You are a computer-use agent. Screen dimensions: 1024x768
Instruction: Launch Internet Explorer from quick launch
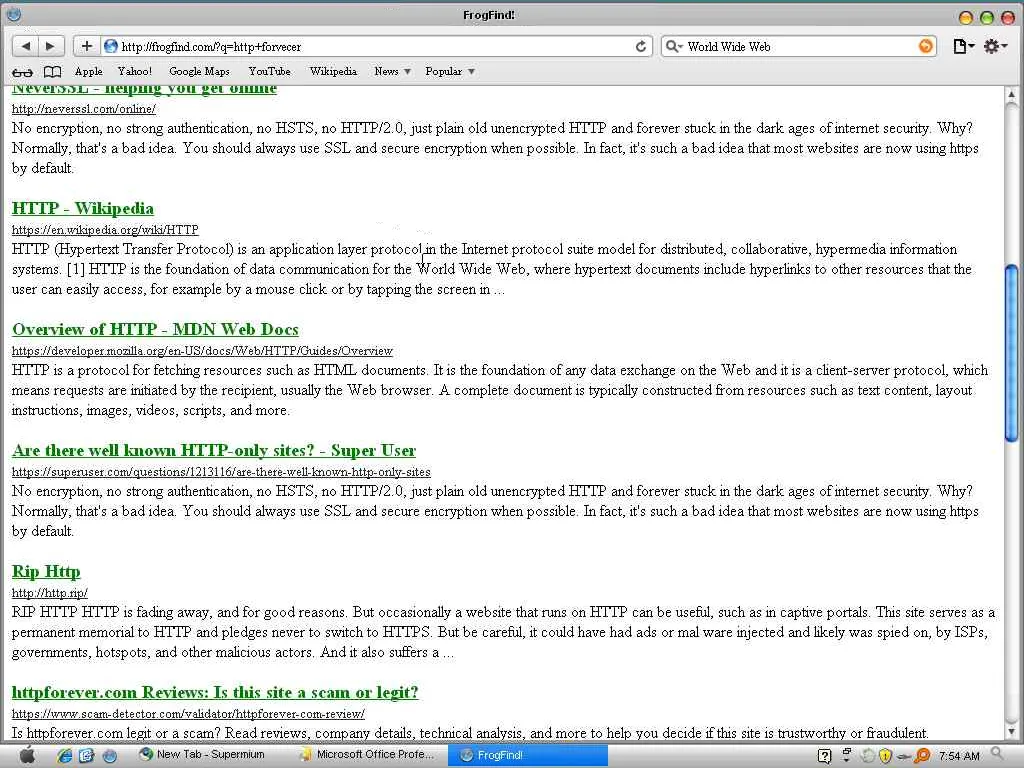[64, 756]
